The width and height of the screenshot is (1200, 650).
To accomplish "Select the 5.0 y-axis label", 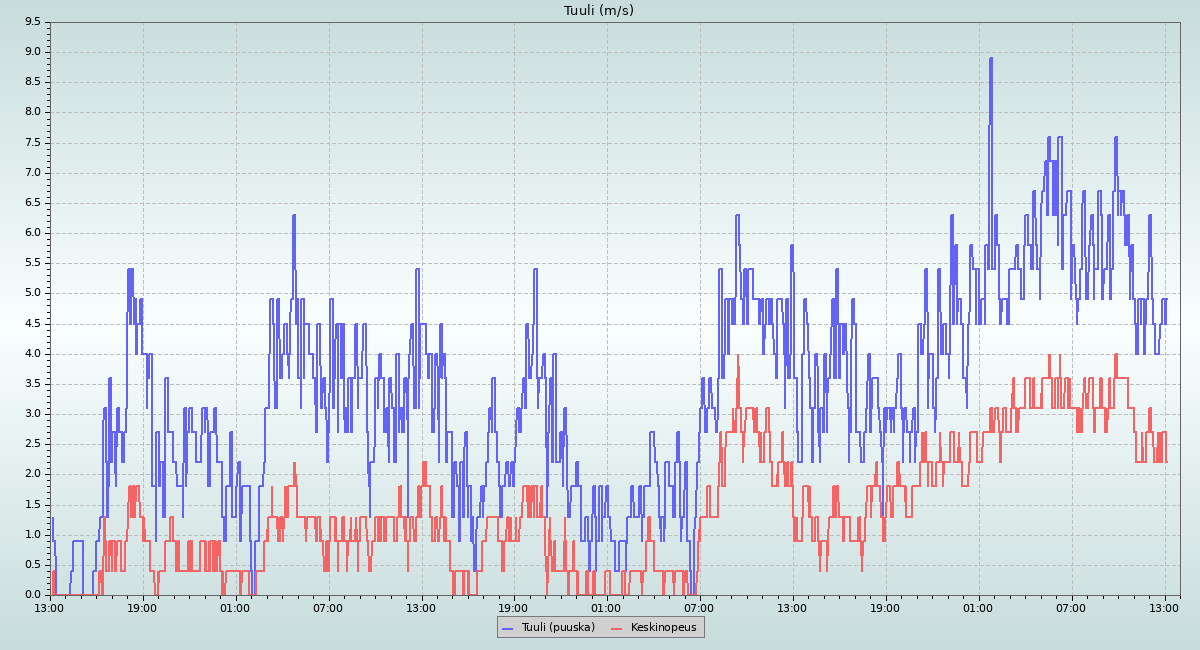I will (32, 293).
